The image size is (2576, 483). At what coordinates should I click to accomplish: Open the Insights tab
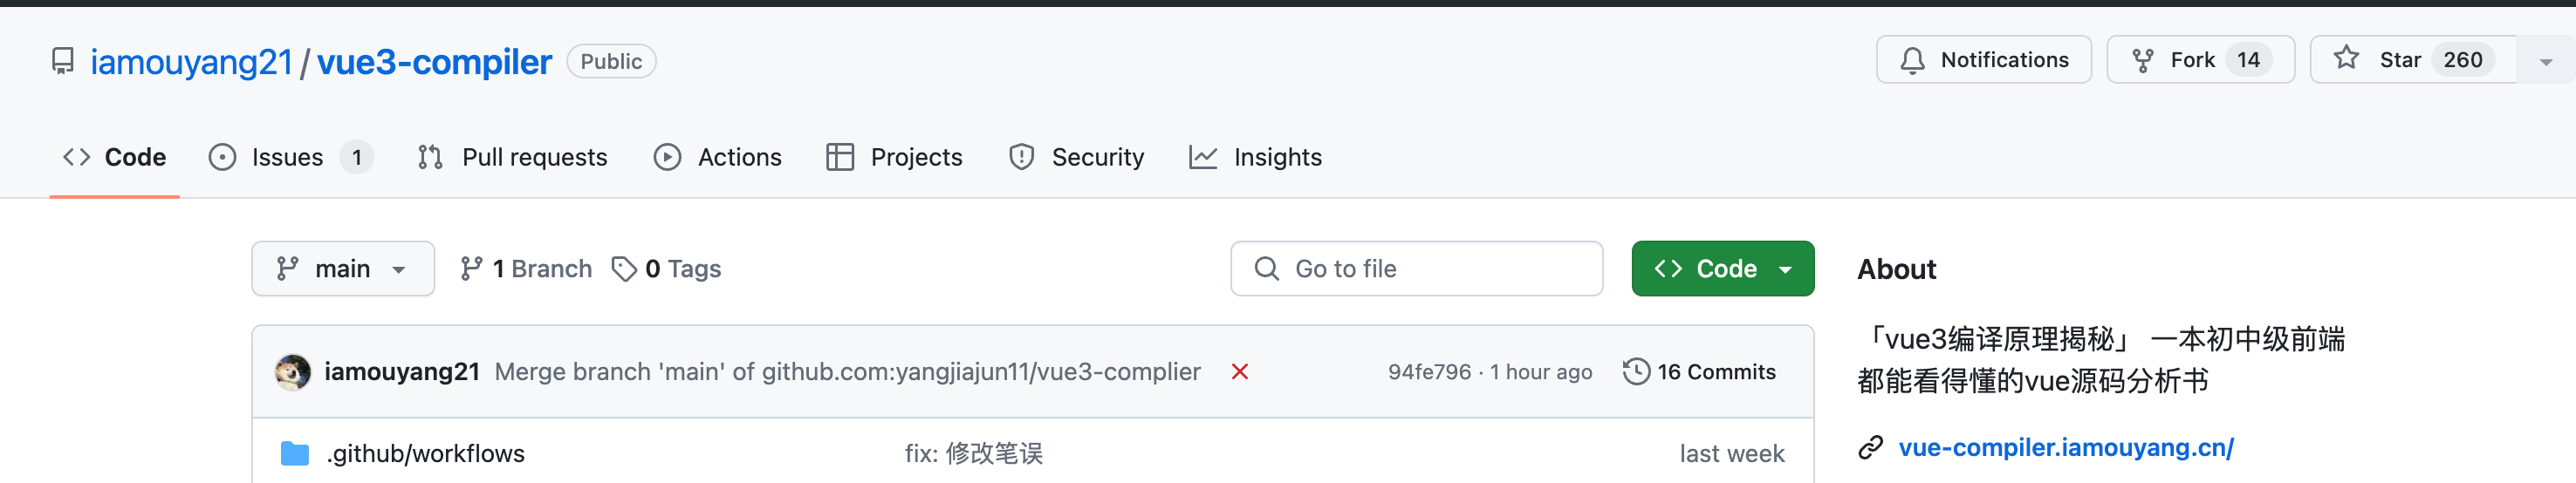point(1255,158)
